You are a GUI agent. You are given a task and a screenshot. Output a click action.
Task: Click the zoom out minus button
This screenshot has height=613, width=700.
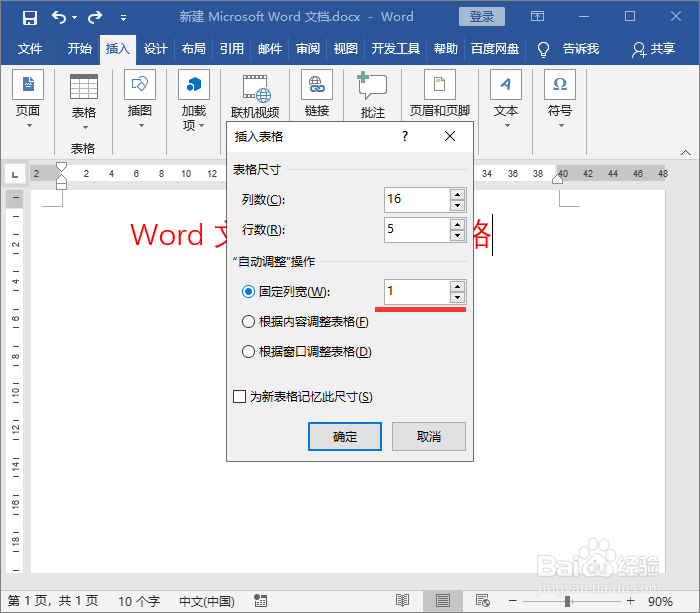(x=512, y=601)
